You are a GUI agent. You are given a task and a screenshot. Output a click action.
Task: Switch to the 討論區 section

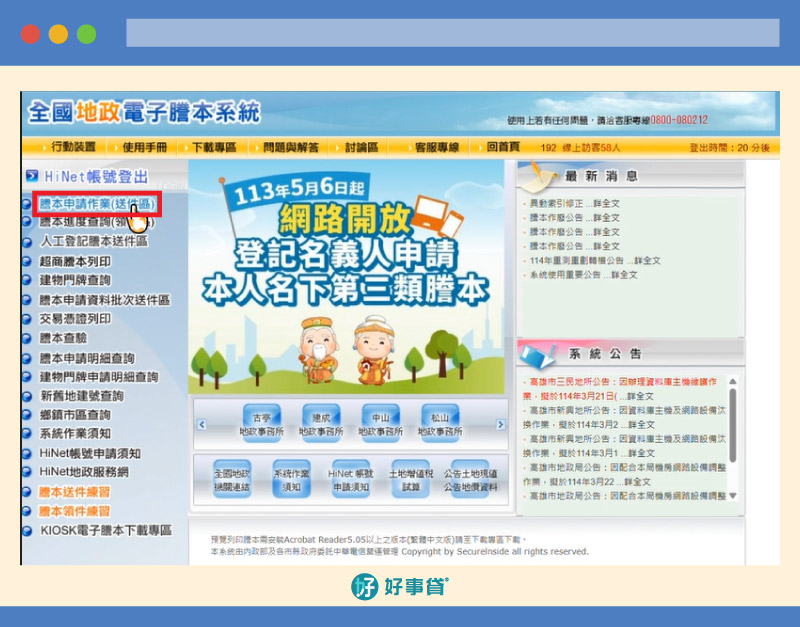(358, 147)
